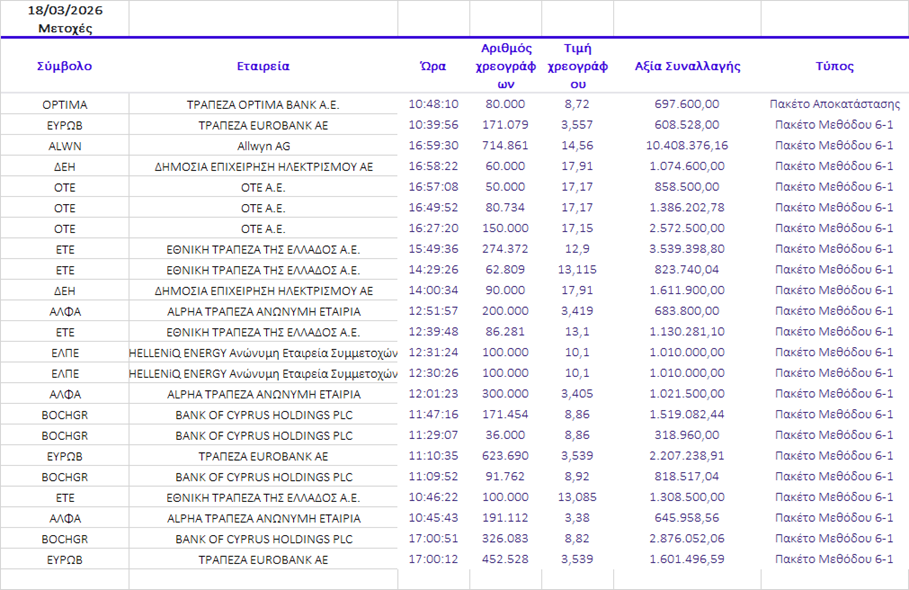Select the Allwyn AG company cell

click(x=263, y=146)
